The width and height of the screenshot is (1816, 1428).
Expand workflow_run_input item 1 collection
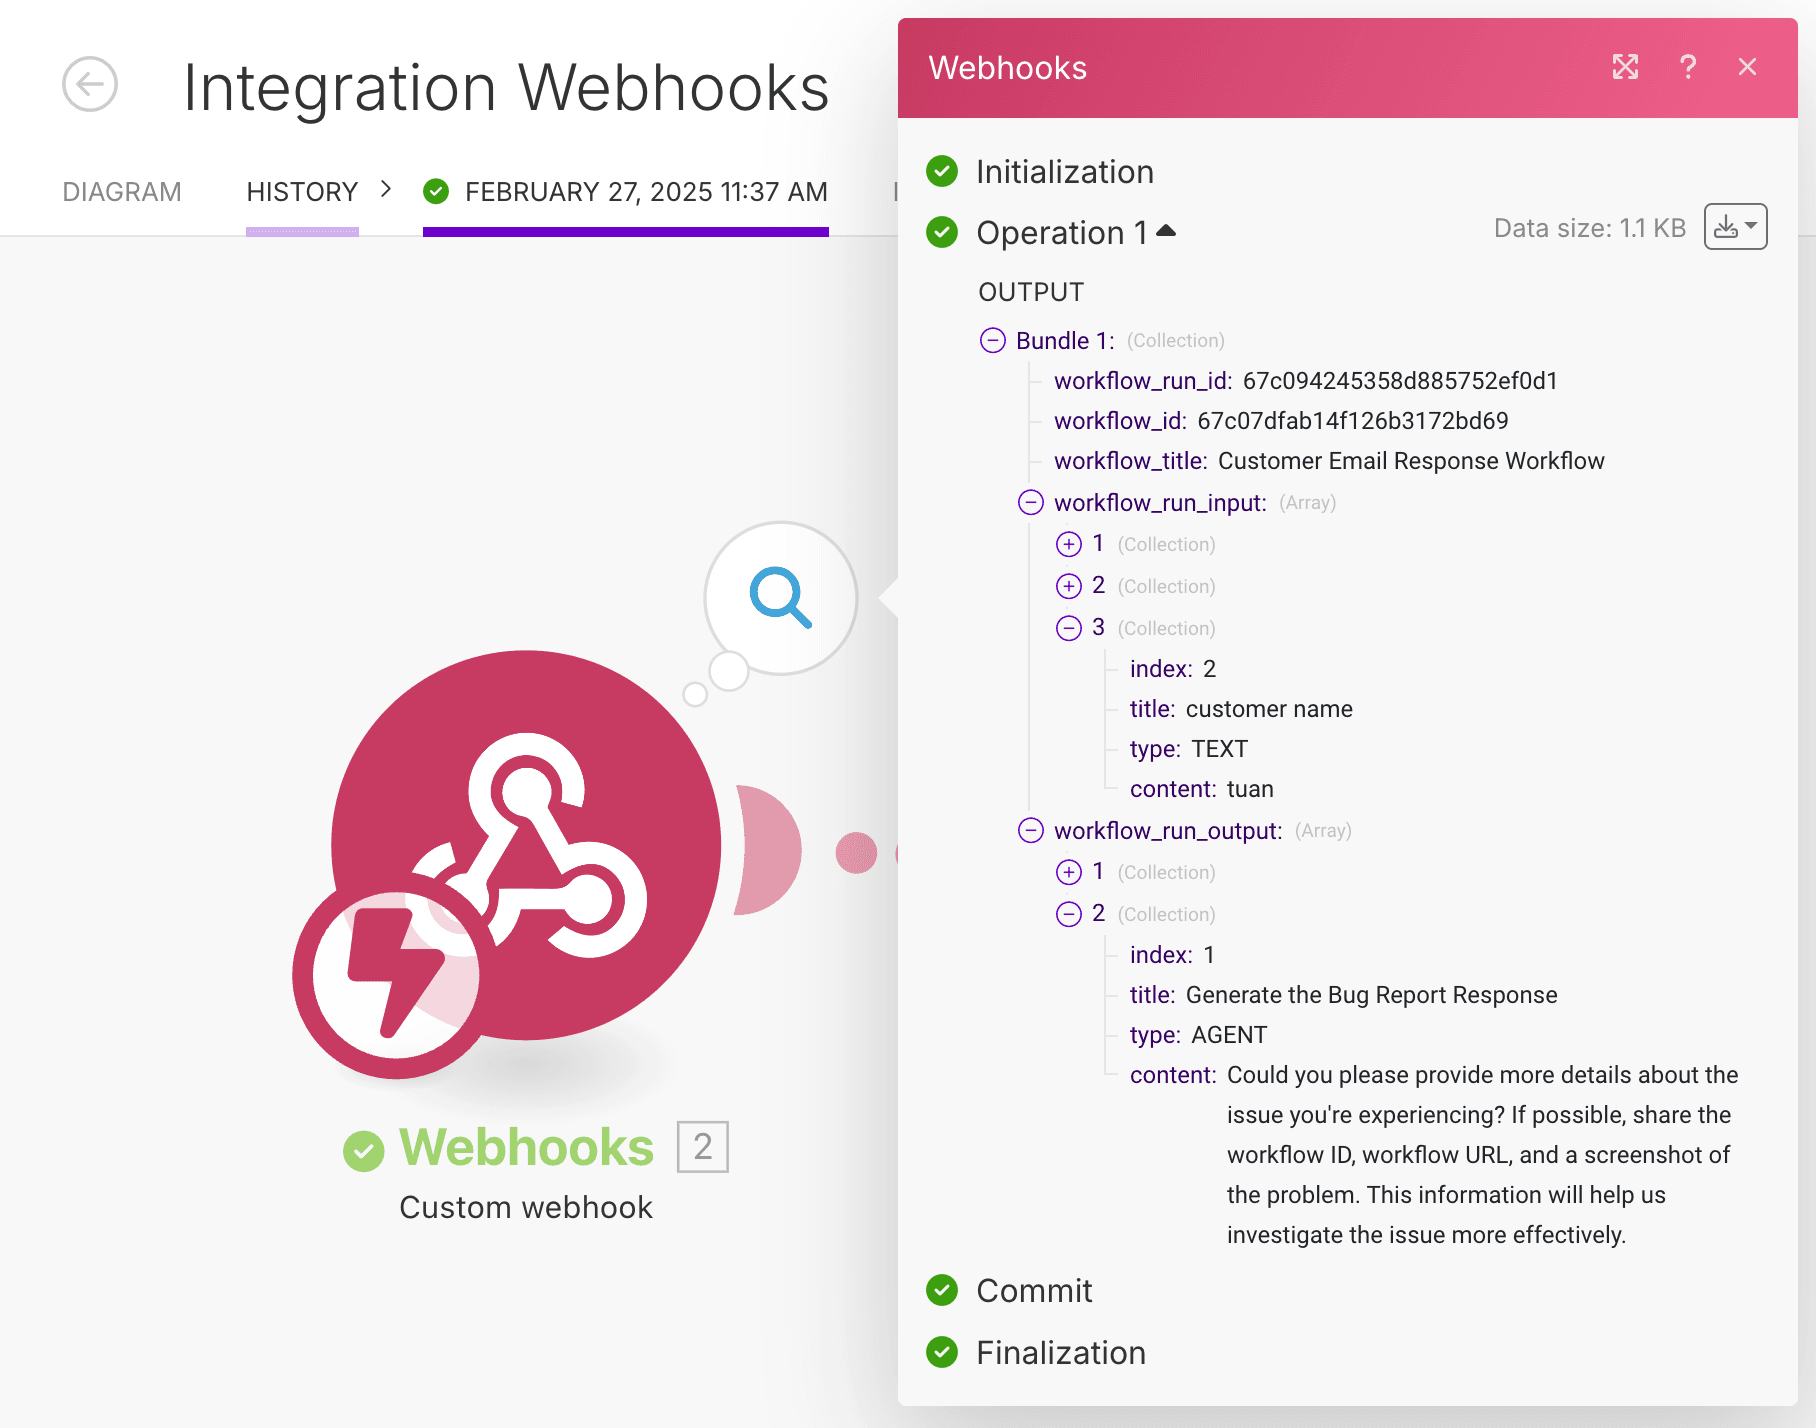(1068, 544)
